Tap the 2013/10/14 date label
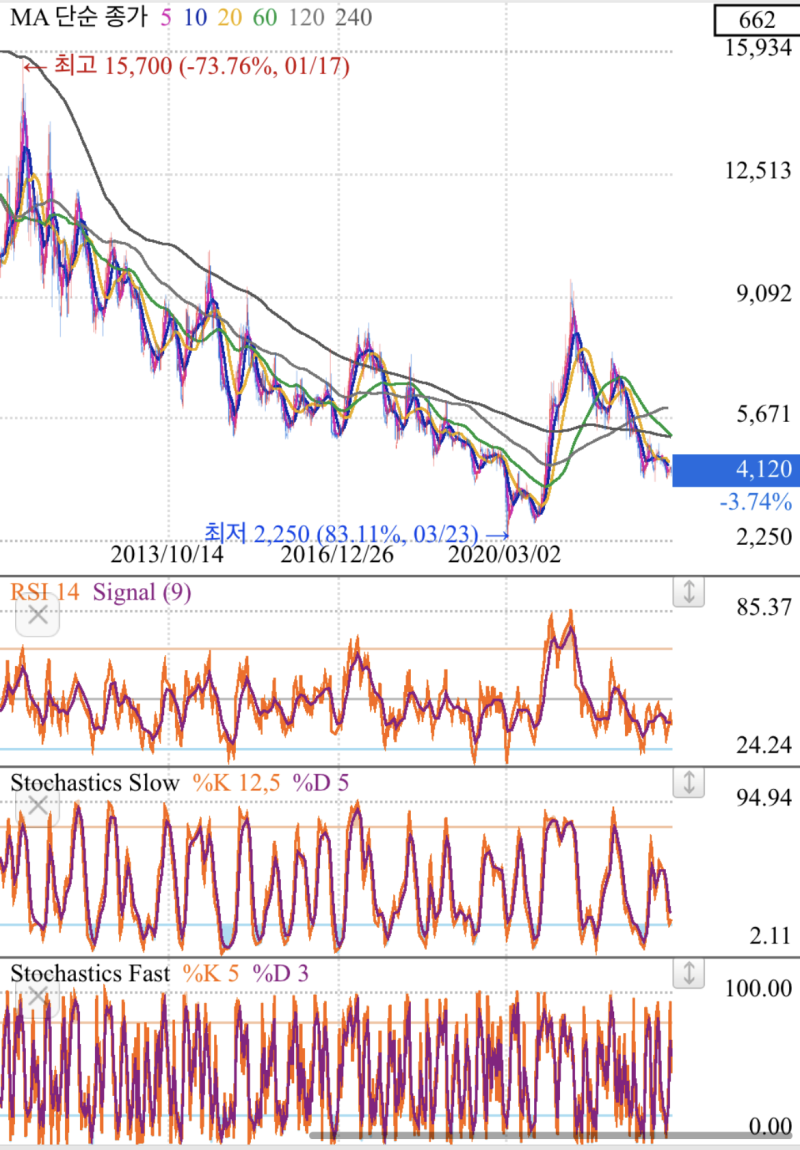800x1150 pixels. (x=167, y=554)
